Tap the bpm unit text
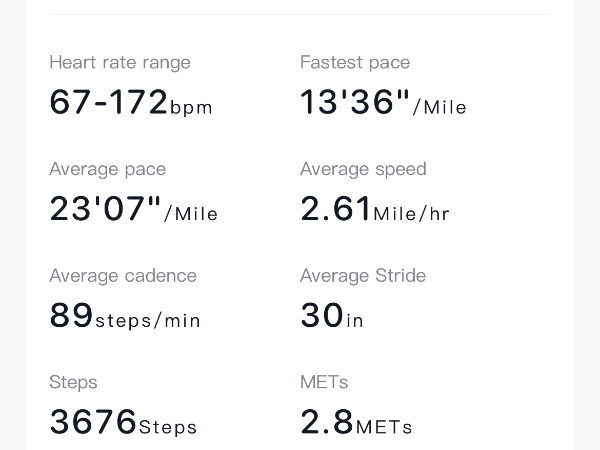Screen dimensions: 600x450 click(191, 108)
